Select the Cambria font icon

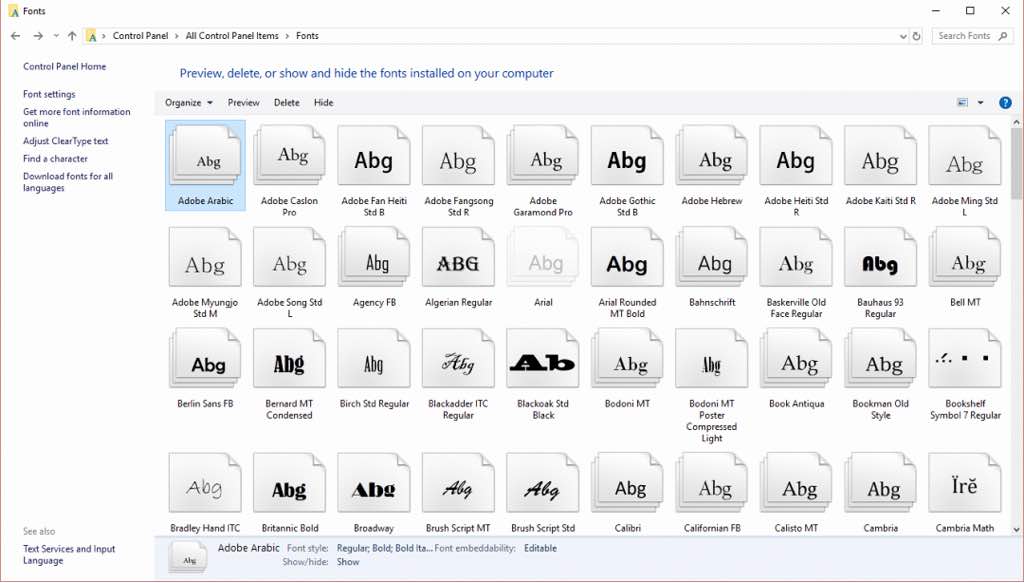pyautogui.click(x=880, y=483)
